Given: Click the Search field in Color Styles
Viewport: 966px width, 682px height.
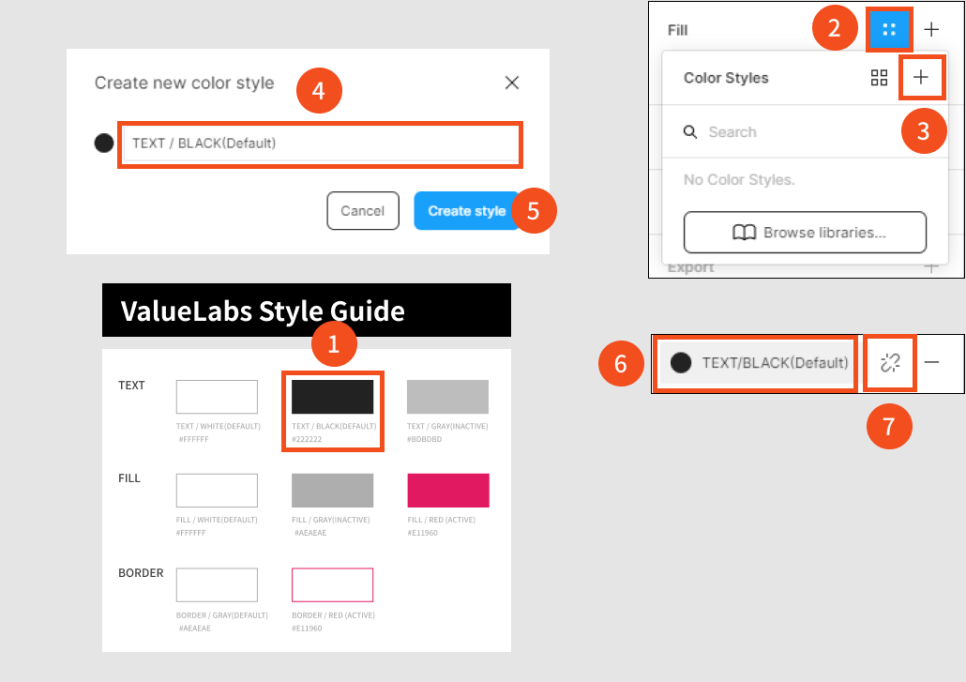Looking at the screenshot, I should pyautogui.click(x=804, y=132).
